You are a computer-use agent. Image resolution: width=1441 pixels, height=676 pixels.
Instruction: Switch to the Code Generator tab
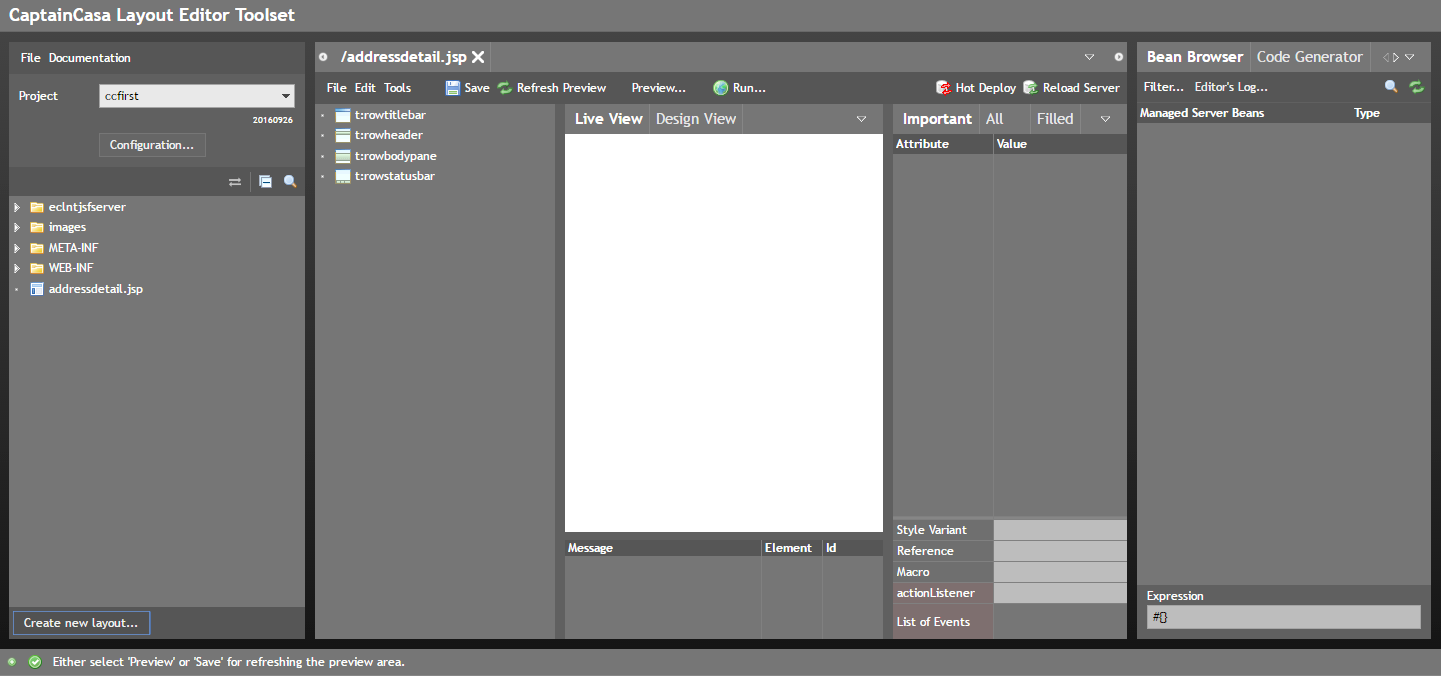point(1309,57)
